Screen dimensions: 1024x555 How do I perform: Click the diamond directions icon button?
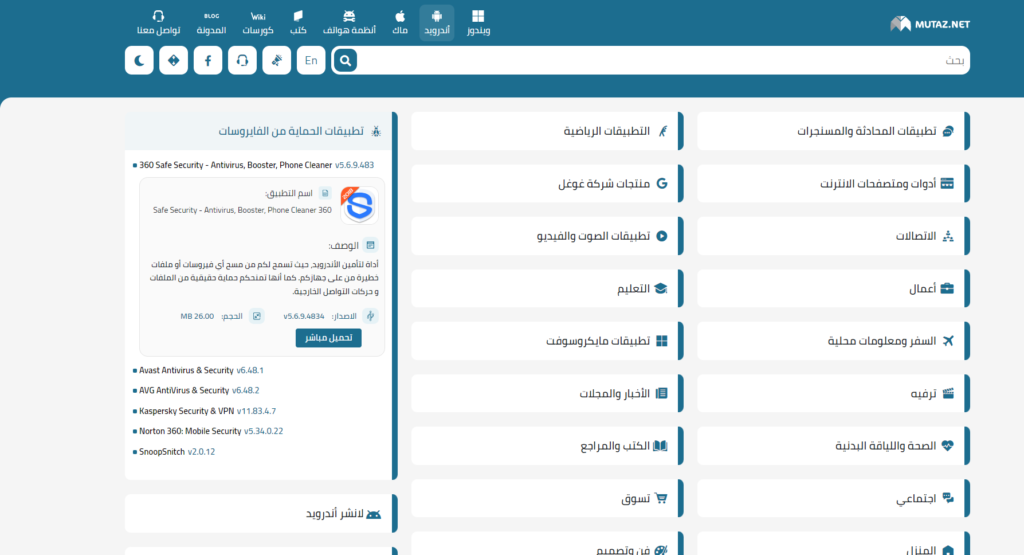point(174,60)
